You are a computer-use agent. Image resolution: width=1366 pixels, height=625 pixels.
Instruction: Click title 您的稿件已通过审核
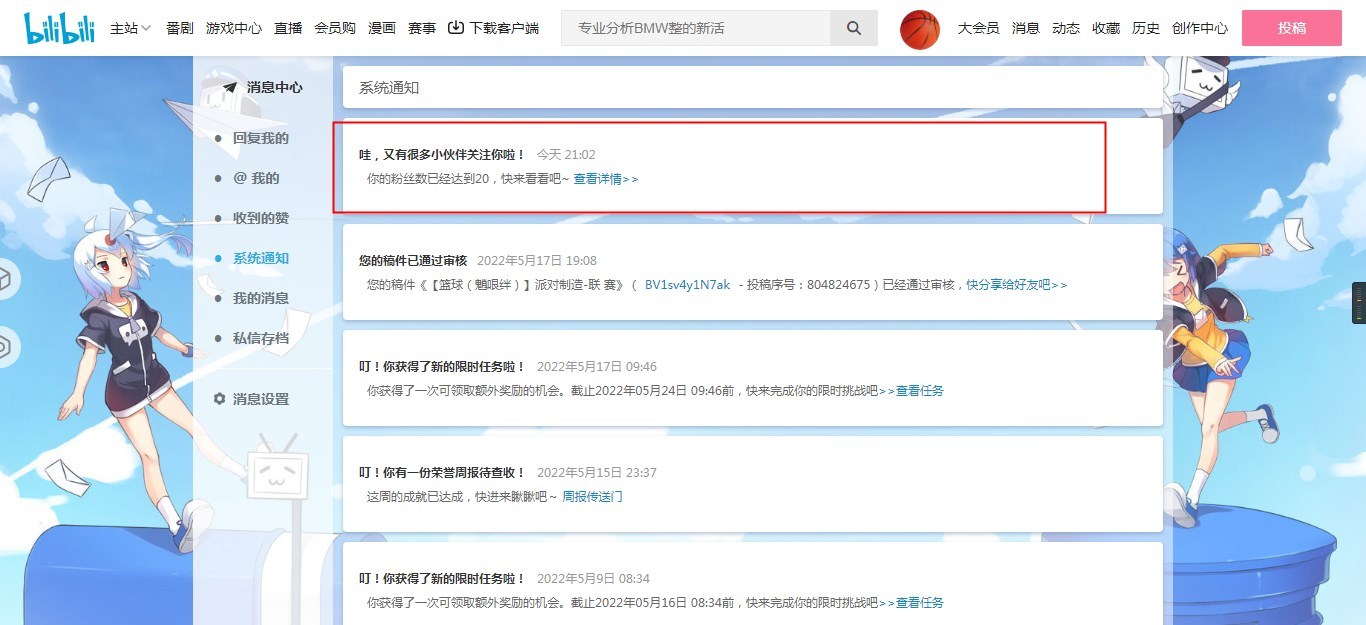[x=413, y=261]
